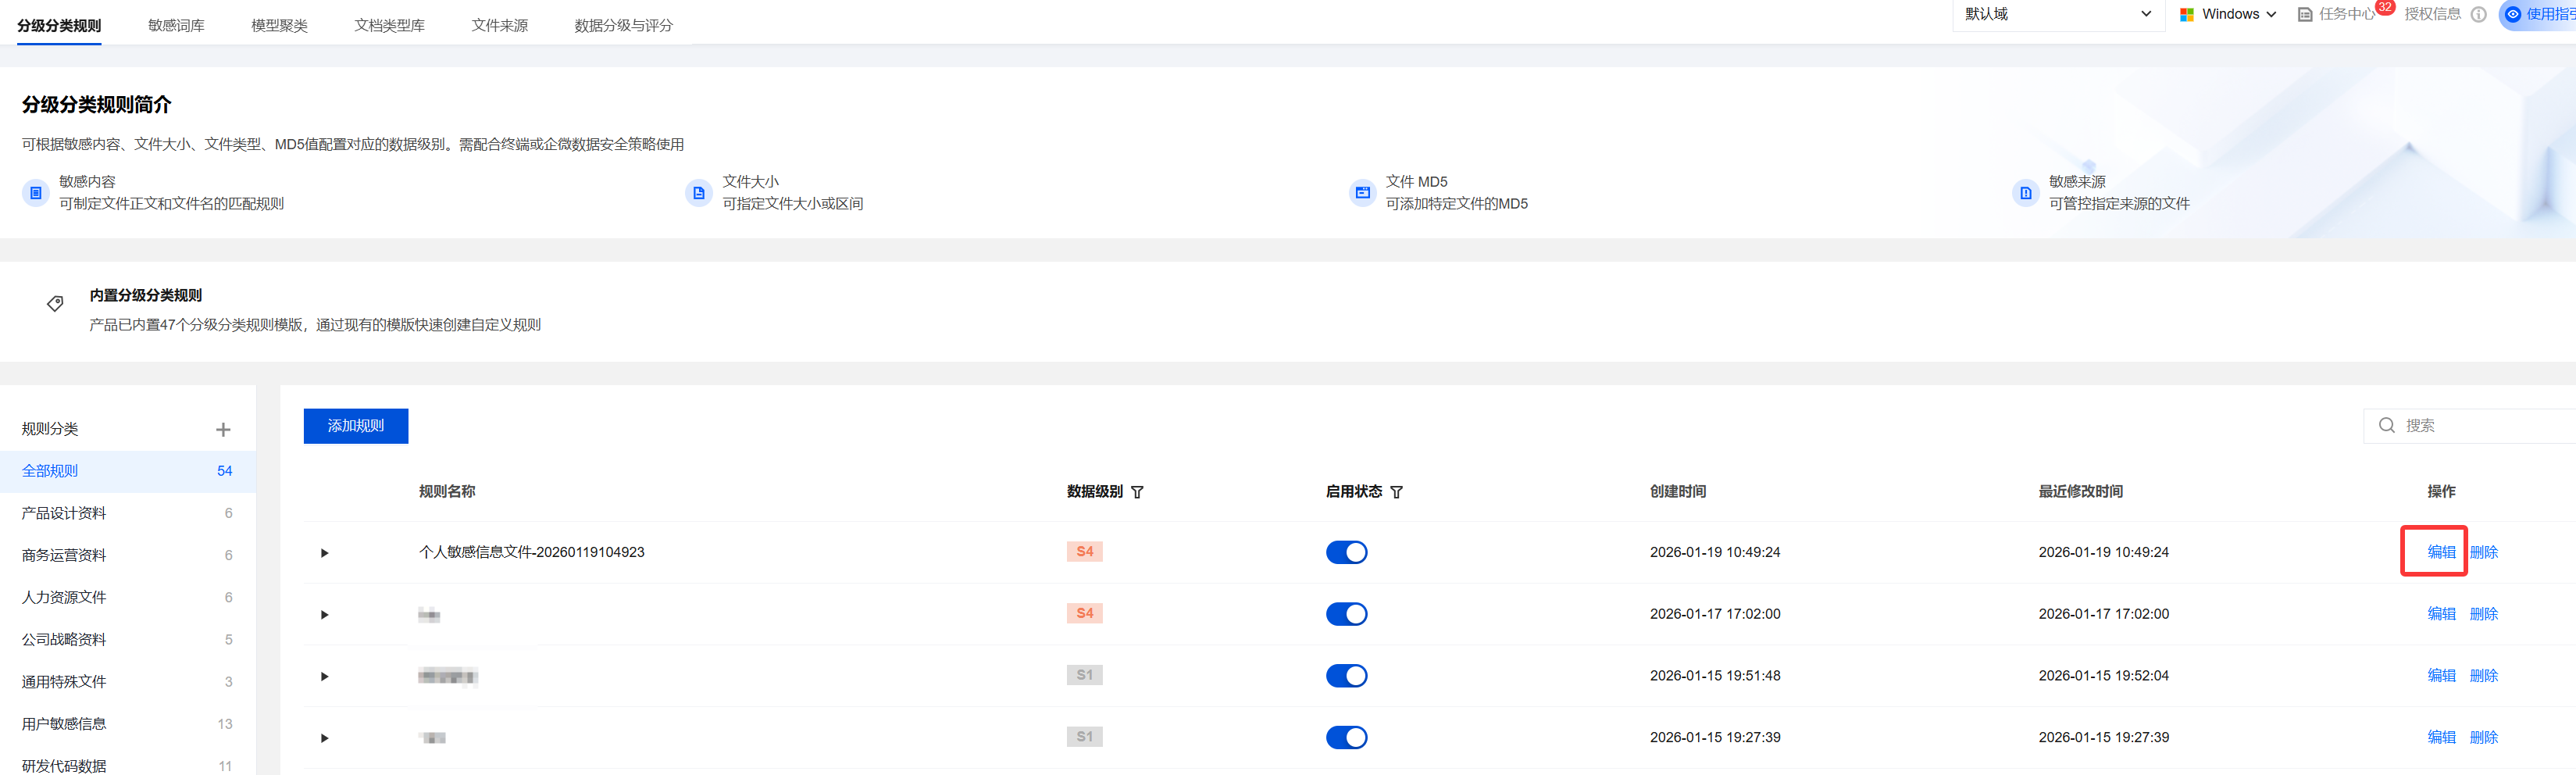
Task: Click the 内置分级分类规则 tag icon
Action: point(55,303)
